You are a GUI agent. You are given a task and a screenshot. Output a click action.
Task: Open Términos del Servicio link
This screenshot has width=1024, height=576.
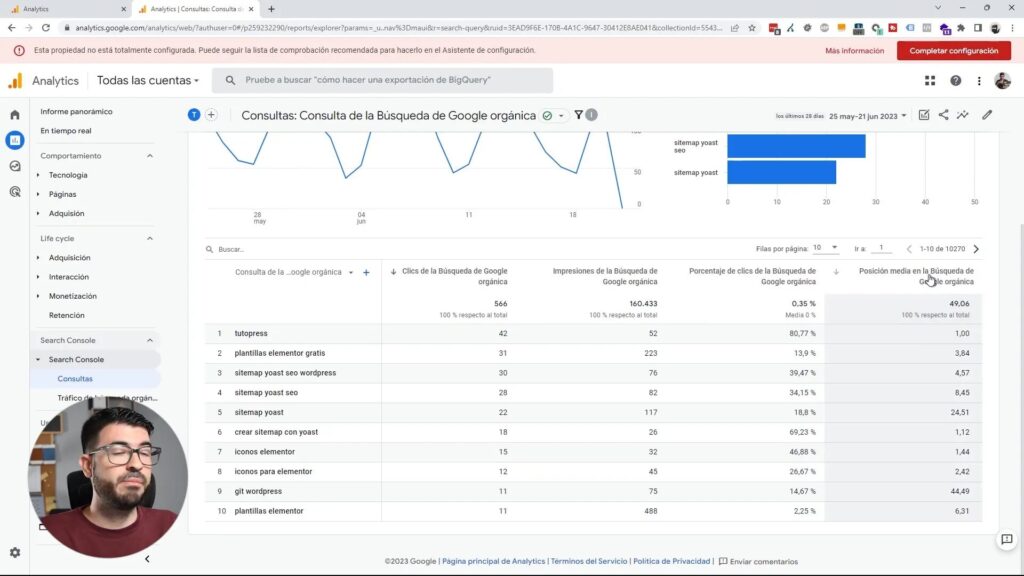(x=588, y=561)
